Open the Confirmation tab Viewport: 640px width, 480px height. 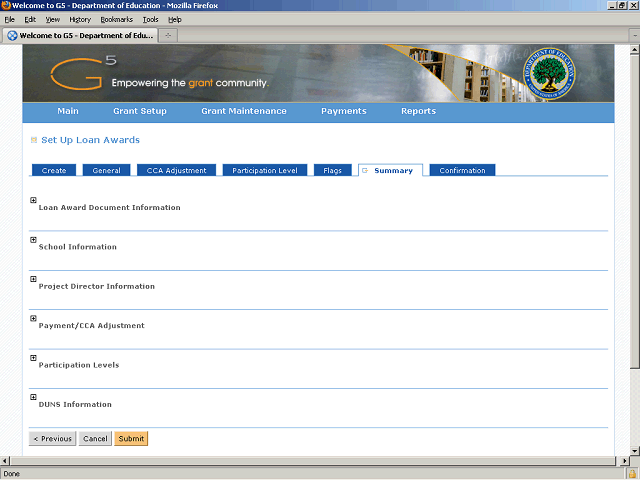462,170
